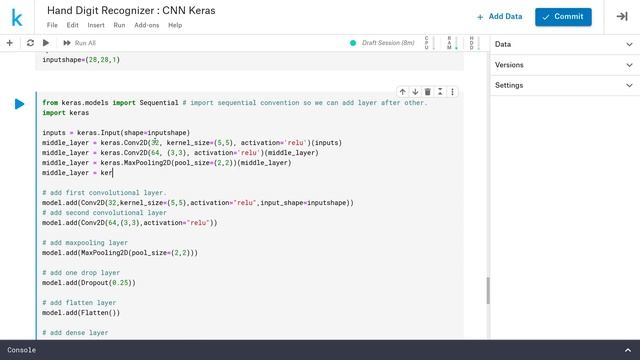Click the notebook title Hand Digit Recognizer

pyautogui.click(x=131, y=11)
